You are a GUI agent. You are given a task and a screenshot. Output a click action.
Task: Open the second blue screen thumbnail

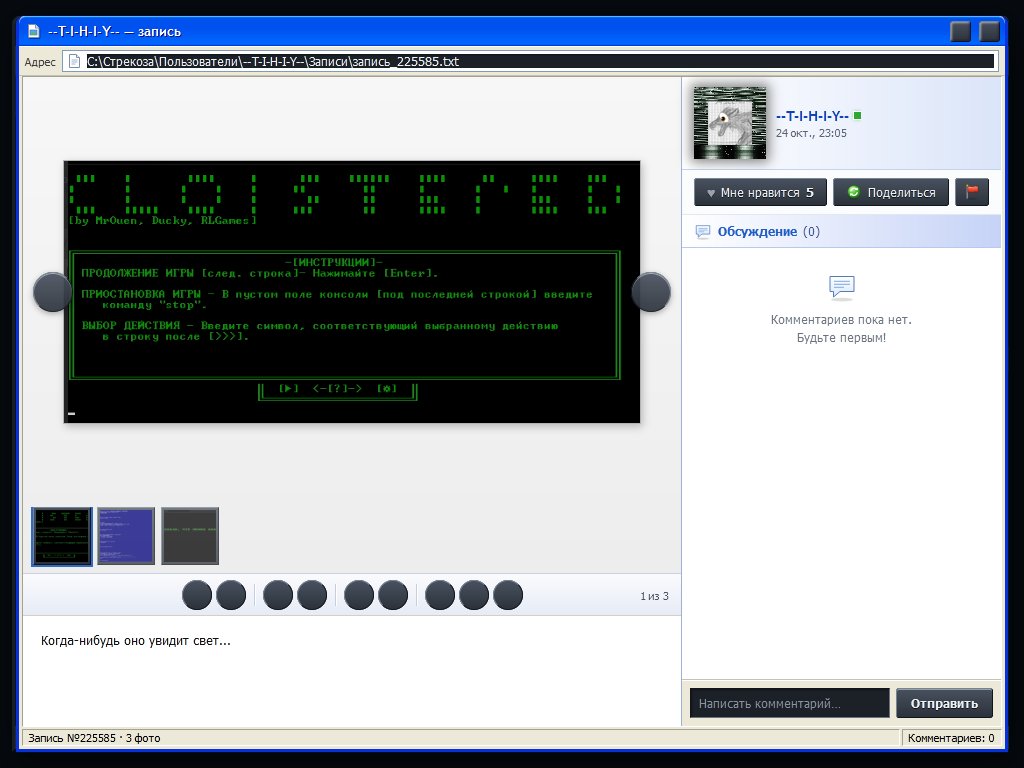tap(126, 536)
